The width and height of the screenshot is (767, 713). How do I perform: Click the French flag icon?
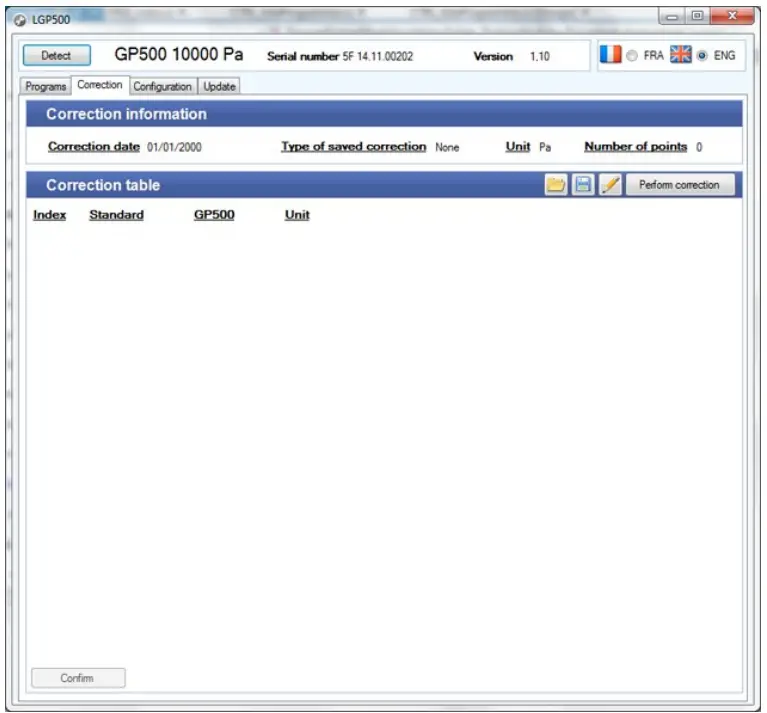pos(610,54)
